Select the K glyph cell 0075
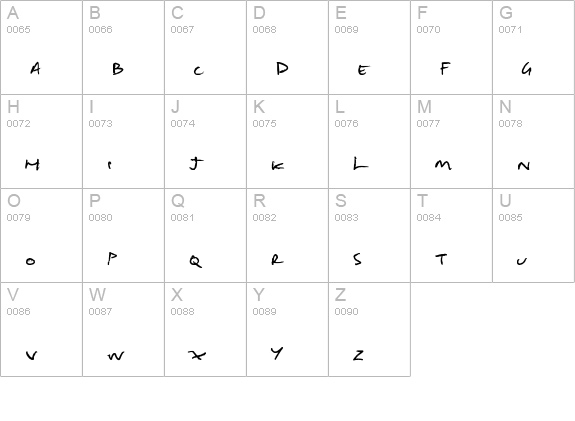Viewport: 575px width, 421px height. (x=288, y=142)
